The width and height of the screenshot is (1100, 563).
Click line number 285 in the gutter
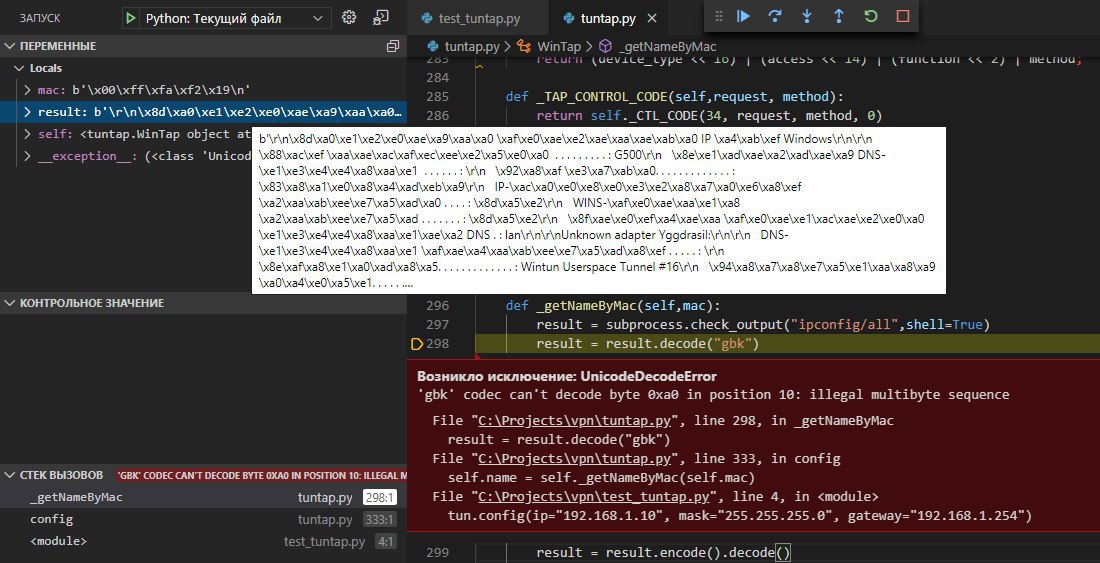[x=437, y=96]
